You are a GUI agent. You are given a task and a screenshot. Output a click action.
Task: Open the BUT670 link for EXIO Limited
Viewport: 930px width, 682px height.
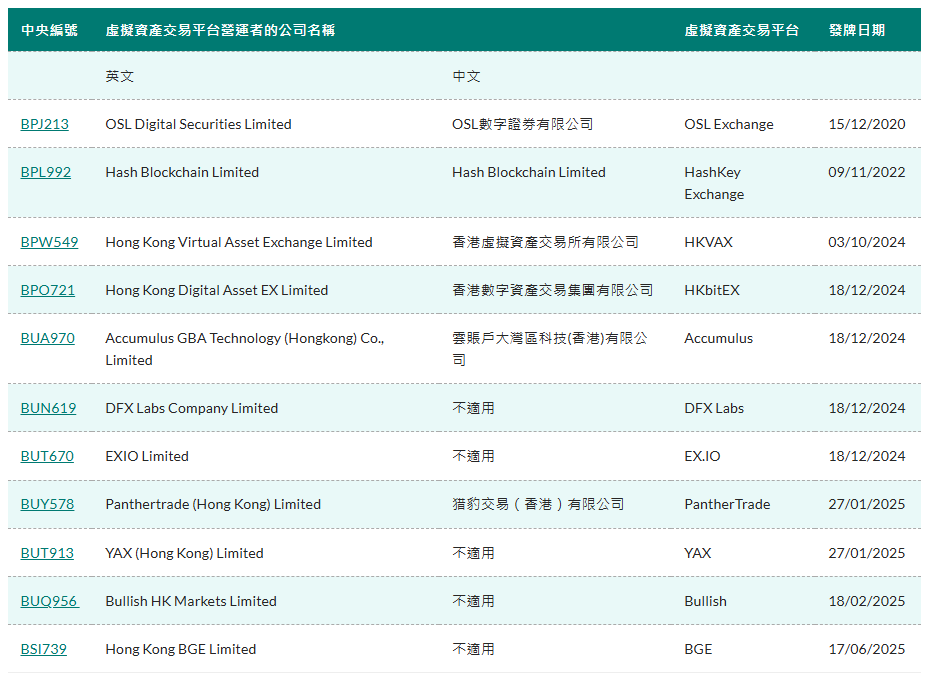point(45,456)
